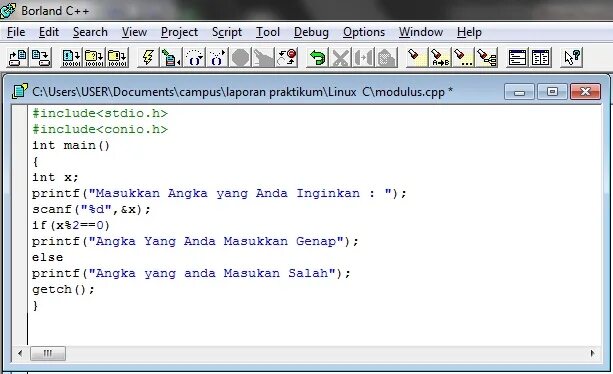Click the grayed Paste toolbar icon
The image size is (613, 374).
click(x=387, y=58)
